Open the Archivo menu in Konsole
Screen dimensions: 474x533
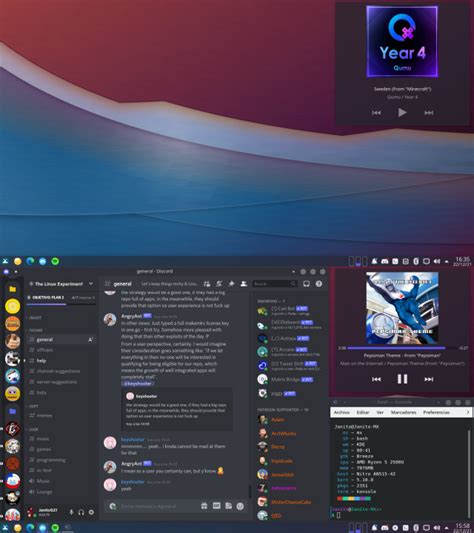(342, 412)
